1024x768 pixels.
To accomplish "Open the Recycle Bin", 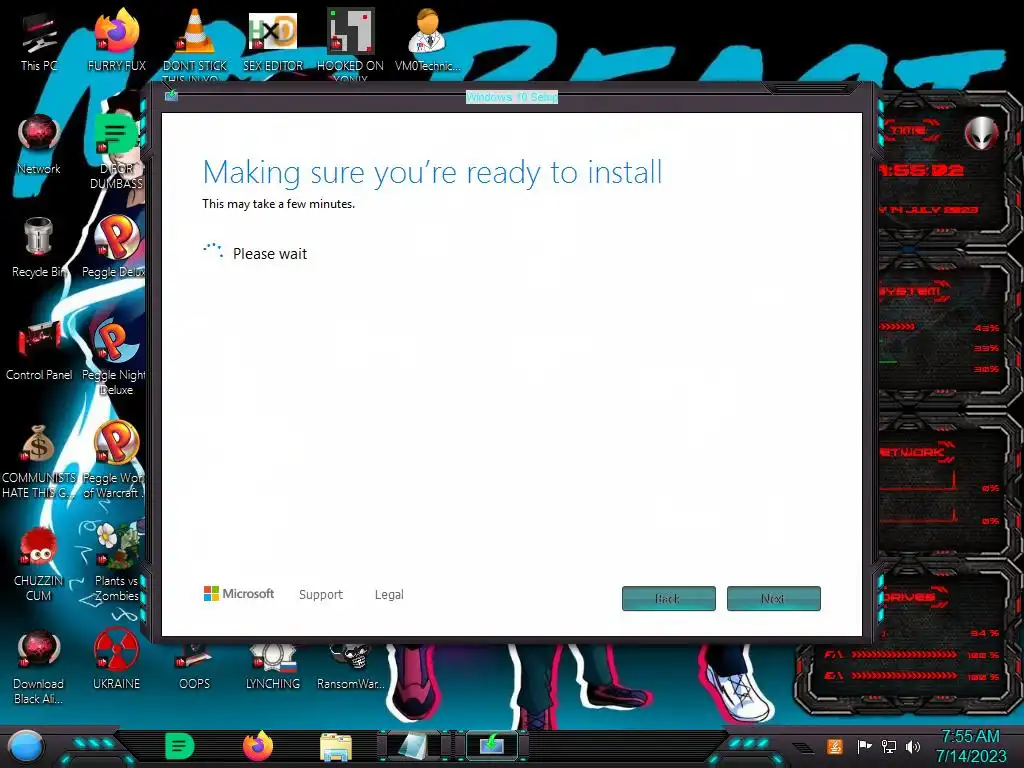I will [39, 247].
